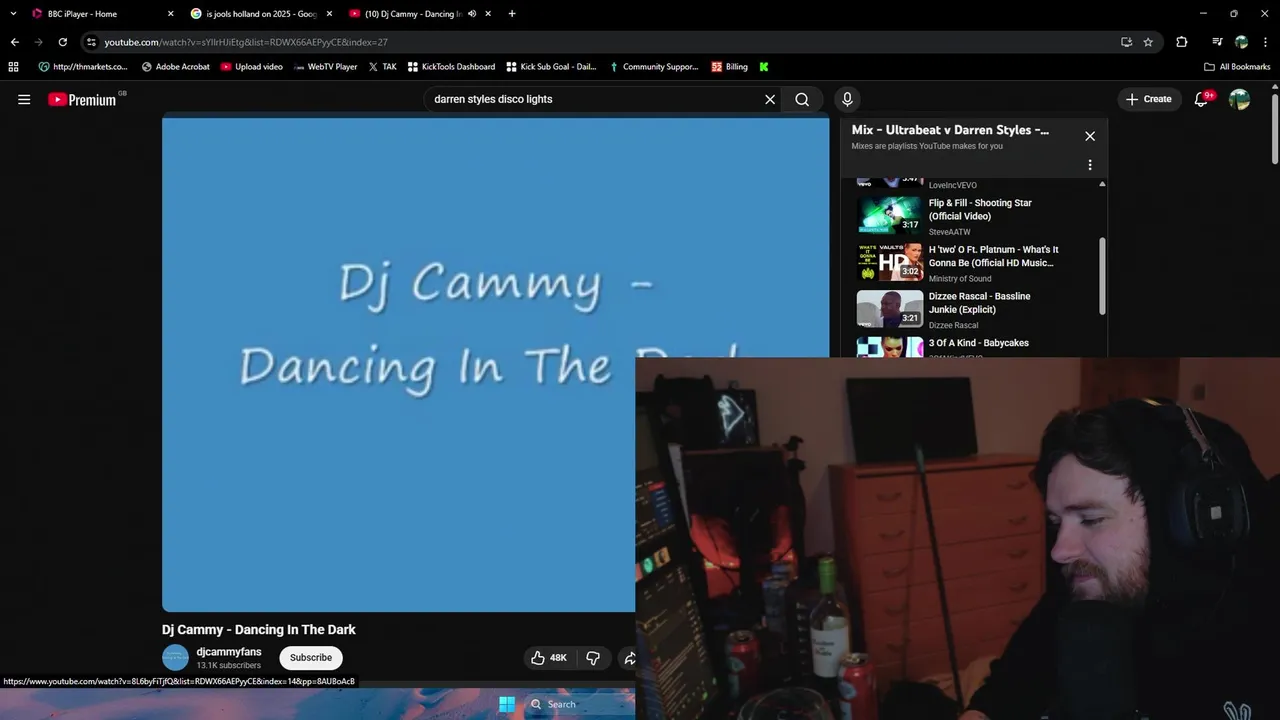This screenshot has width=1280, height=720.
Task: Open H 'two' O Ft. Platnum video title
Action: pyautogui.click(x=993, y=256)
